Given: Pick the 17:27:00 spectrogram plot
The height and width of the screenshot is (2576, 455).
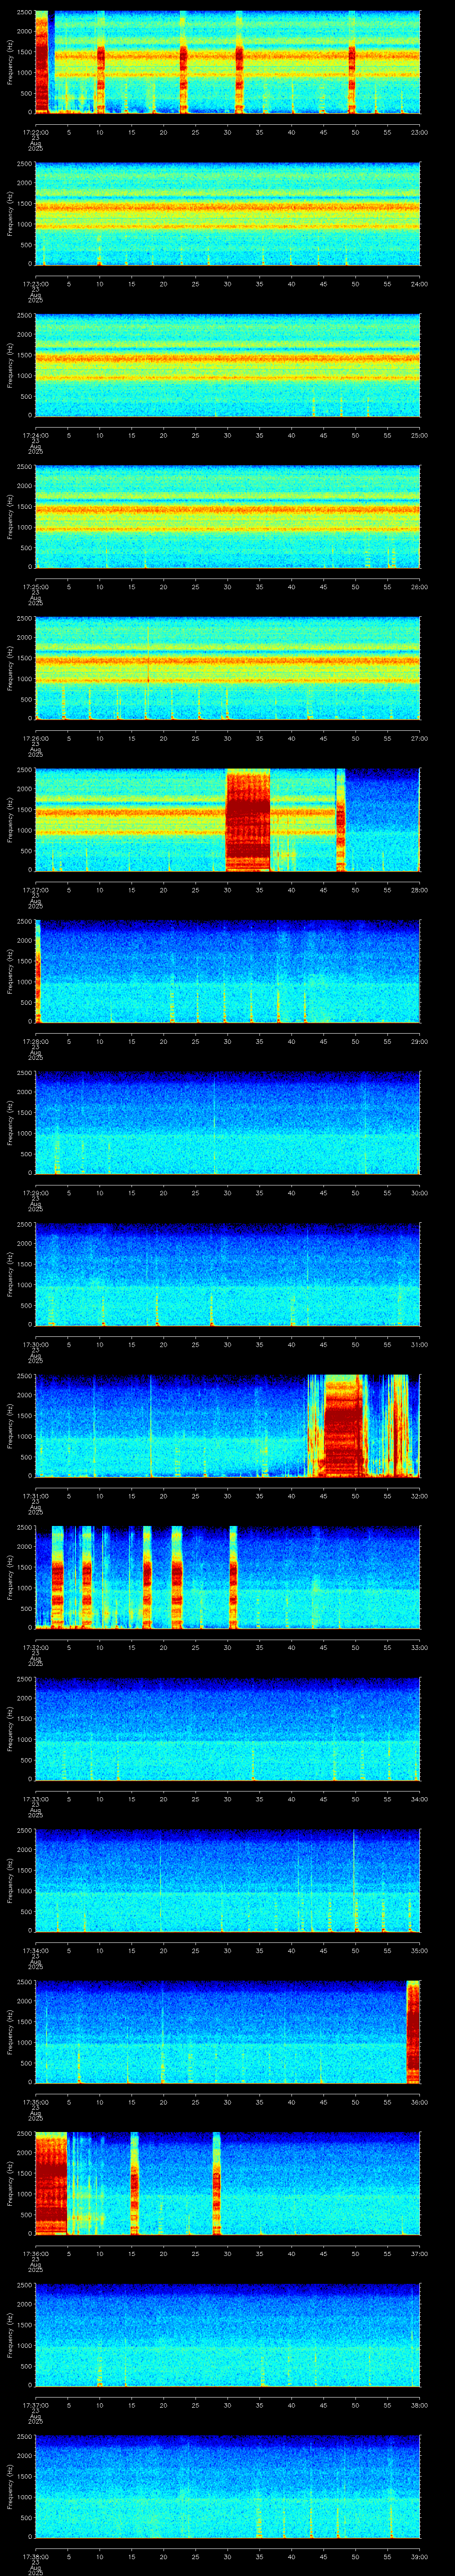Looking at the screenshot, I should tap(227, 820).
